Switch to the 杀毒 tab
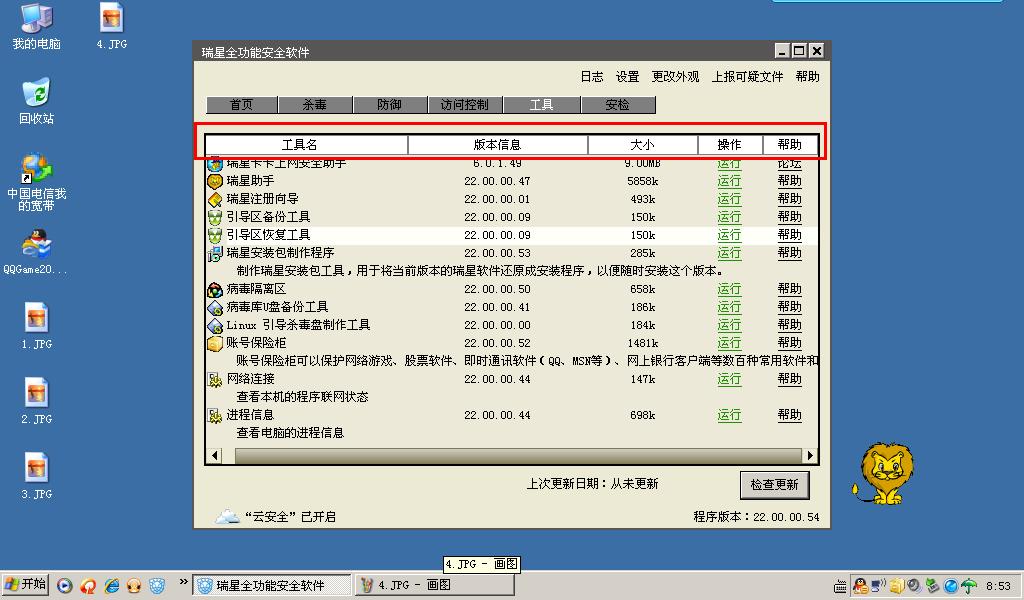The height and width of the screenshot is (600, 1024). (x=315, y=104)
